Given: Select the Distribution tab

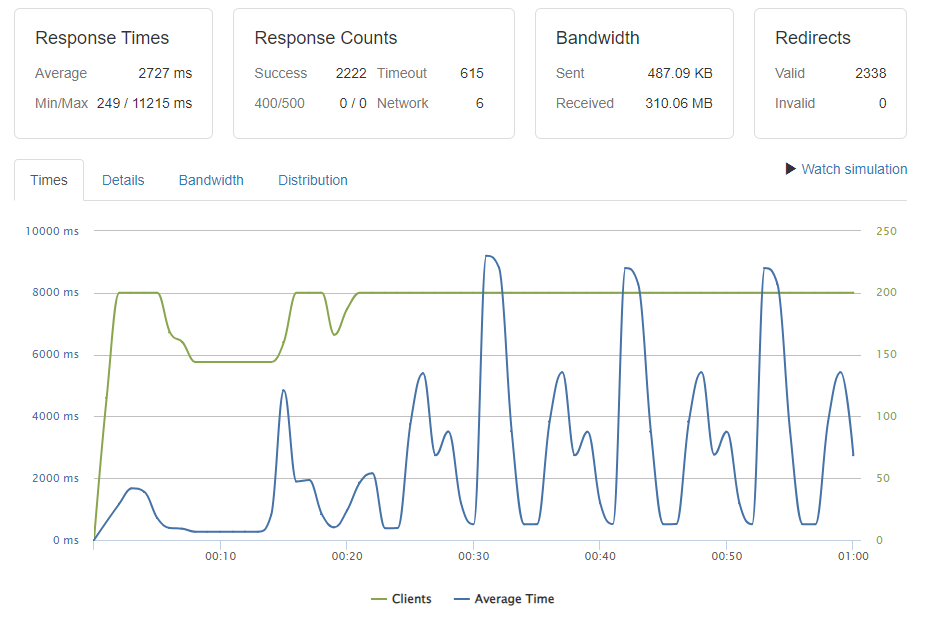Looking at the screenshot, I should pos(312,180).
